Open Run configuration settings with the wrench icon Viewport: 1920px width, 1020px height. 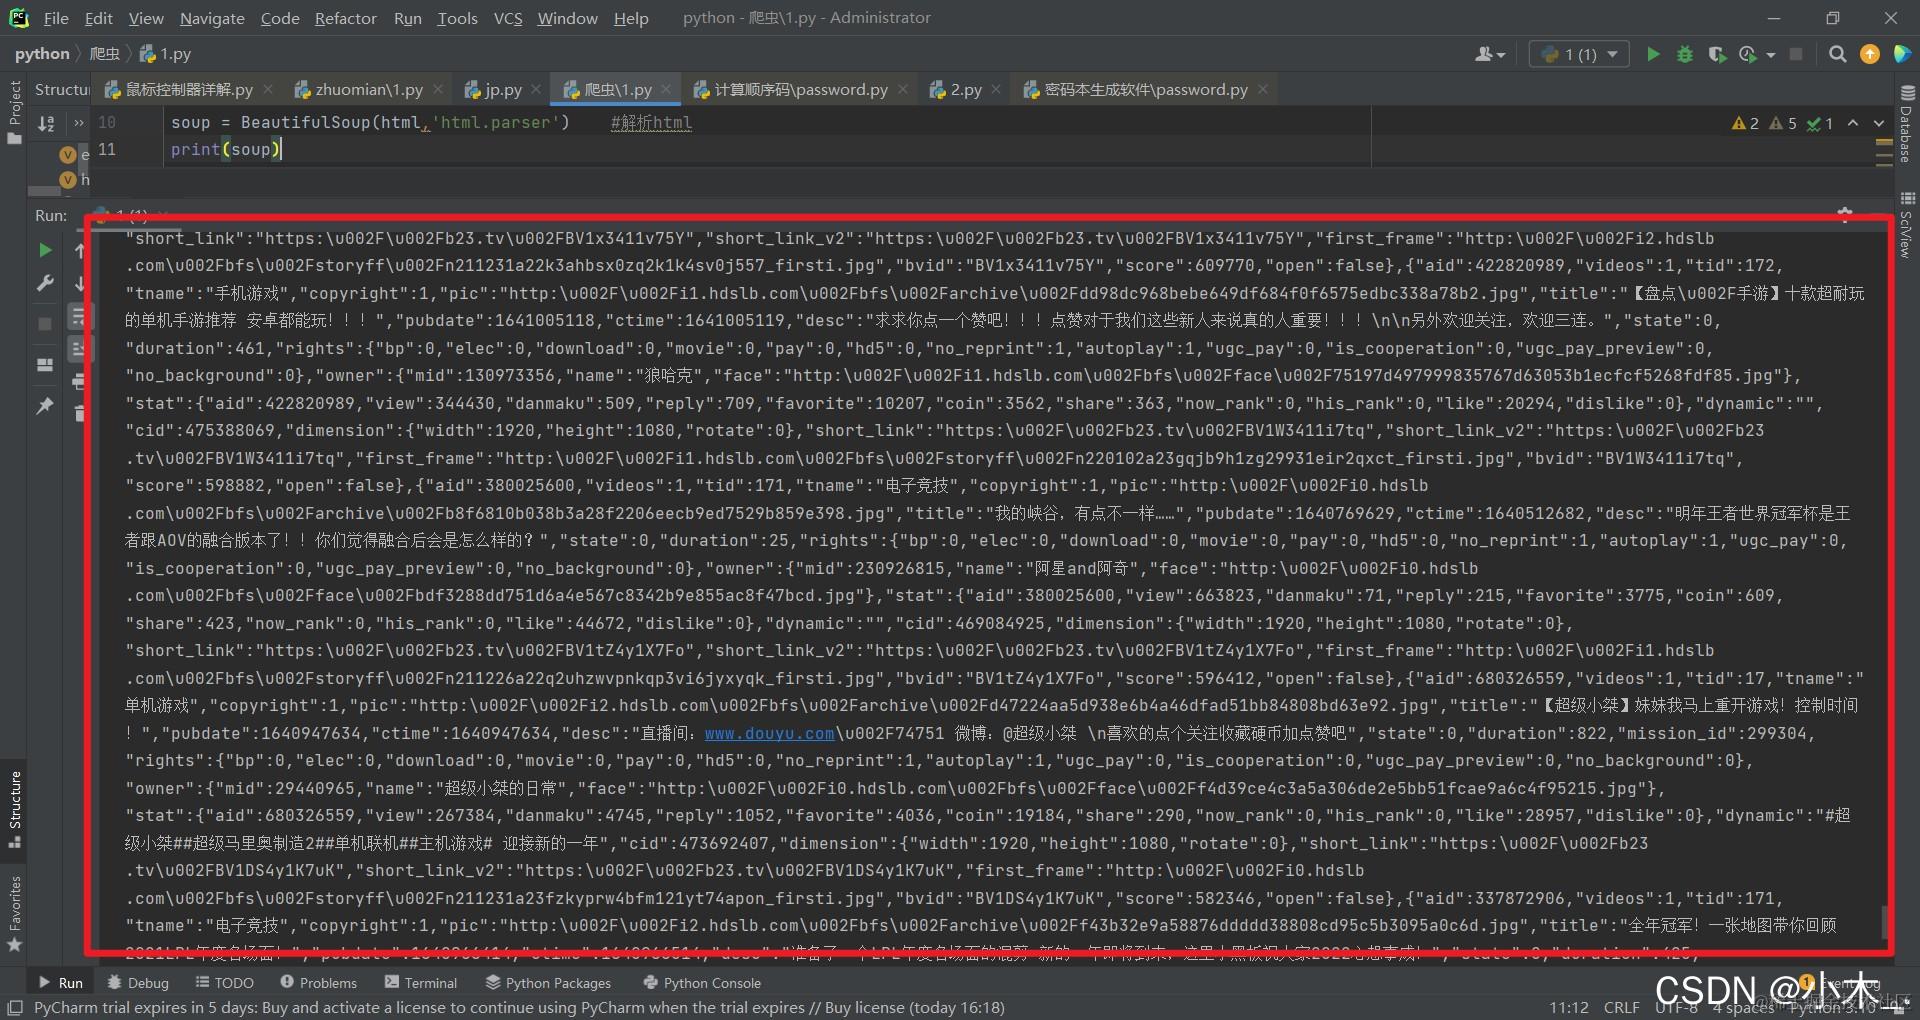click(x=45, y=283)
